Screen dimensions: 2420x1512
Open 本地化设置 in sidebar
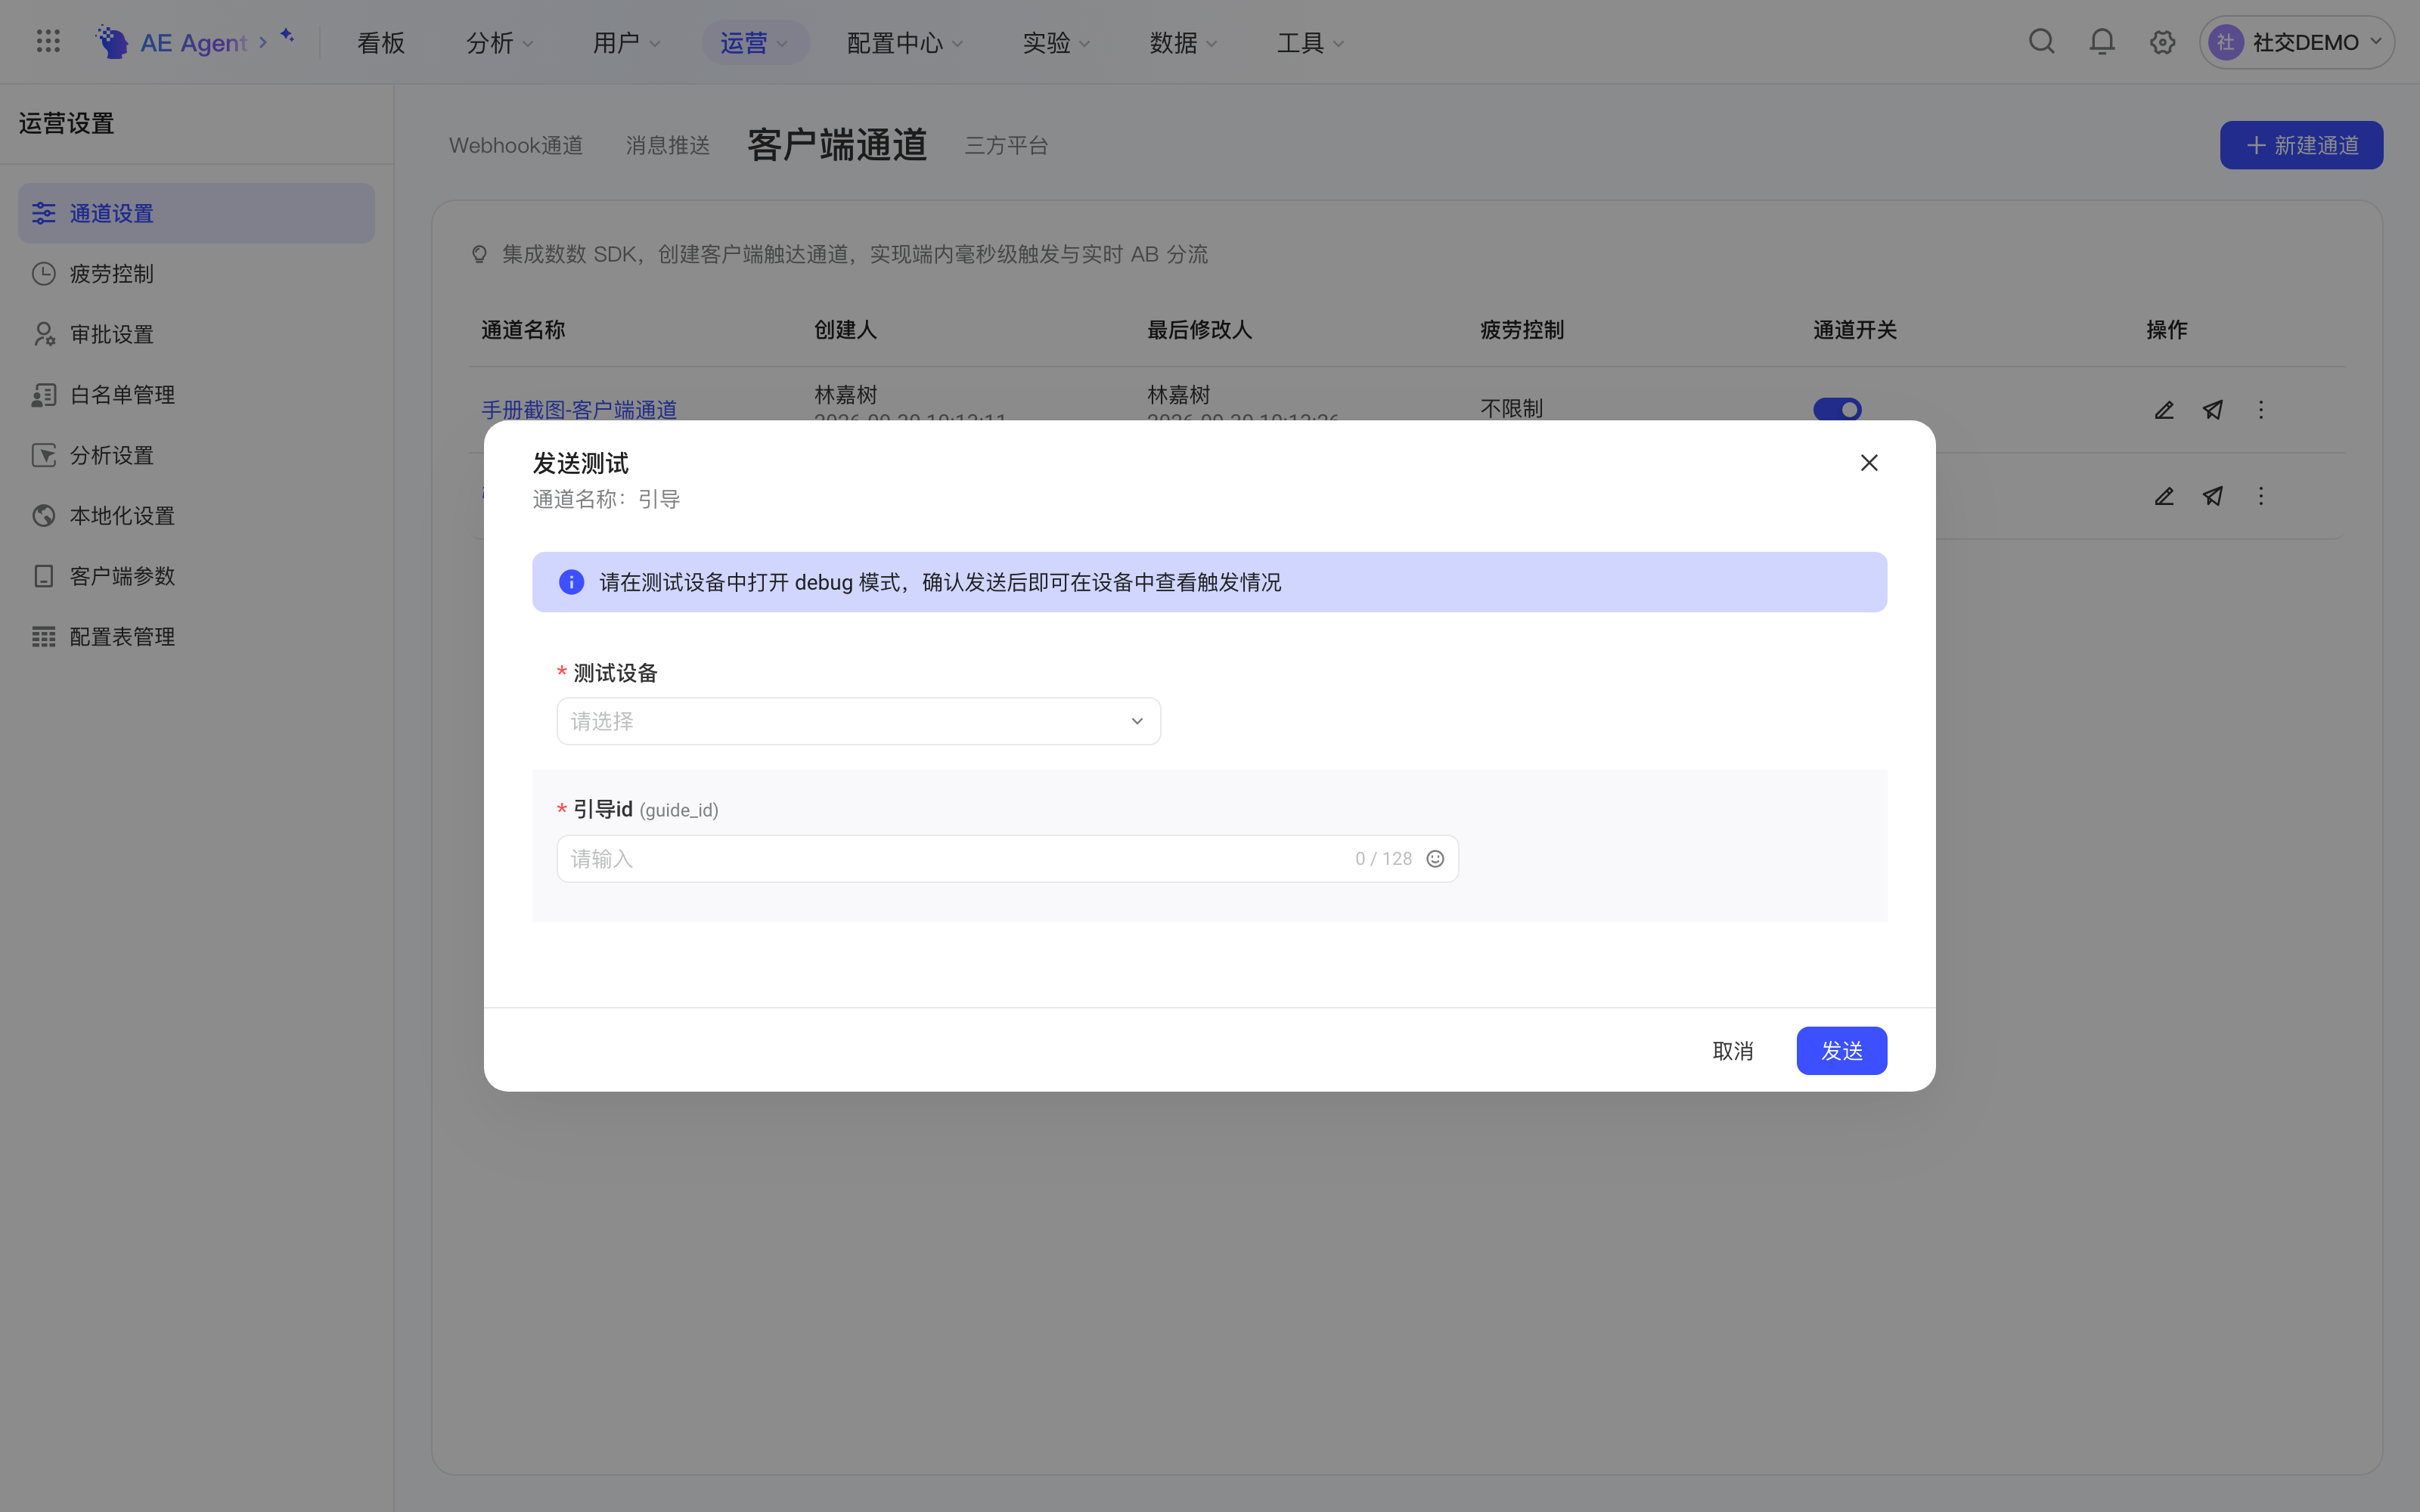click(x=196, y=516)
